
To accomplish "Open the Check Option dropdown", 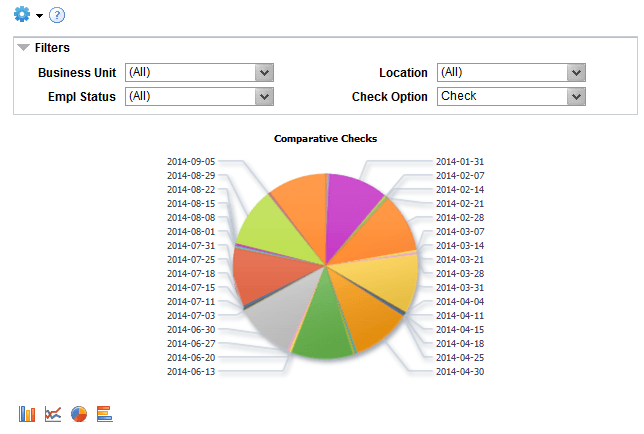I will [x=511, y=96].
